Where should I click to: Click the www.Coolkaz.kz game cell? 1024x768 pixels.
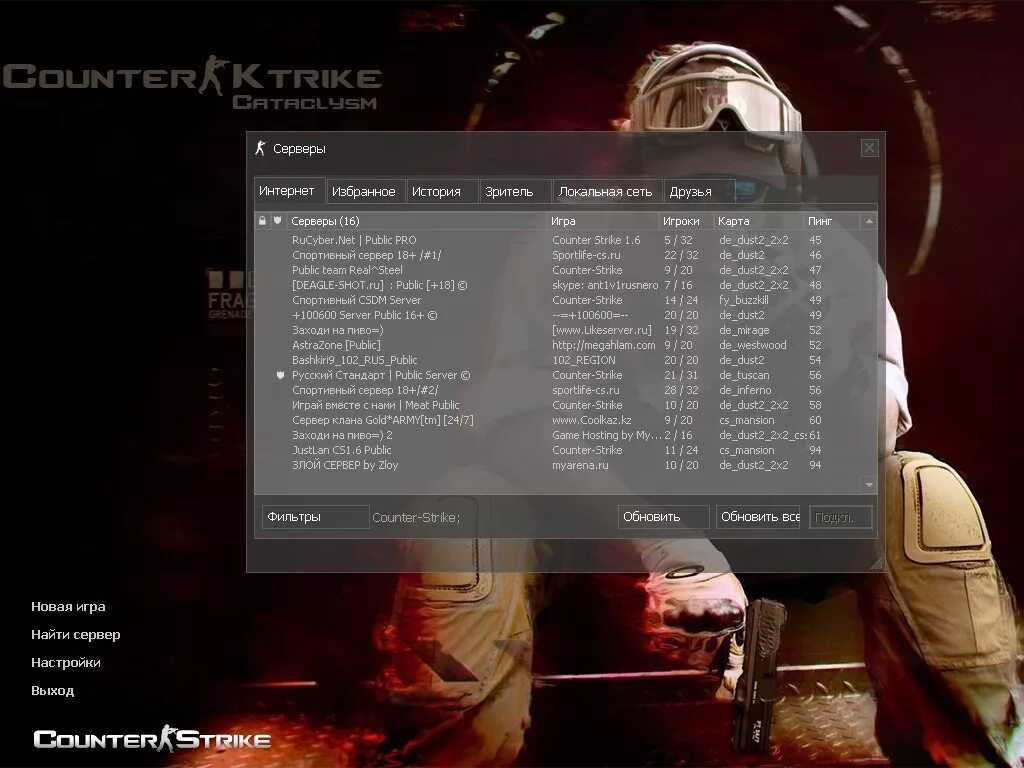[x=592, y=420]
